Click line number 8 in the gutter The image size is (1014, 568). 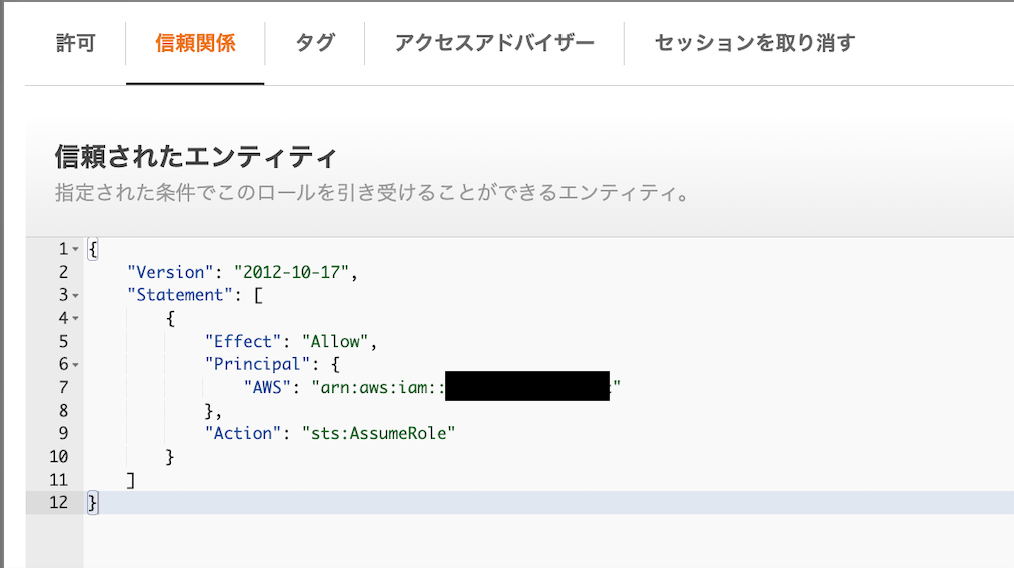pyautogui.click(x=63, y=411)
